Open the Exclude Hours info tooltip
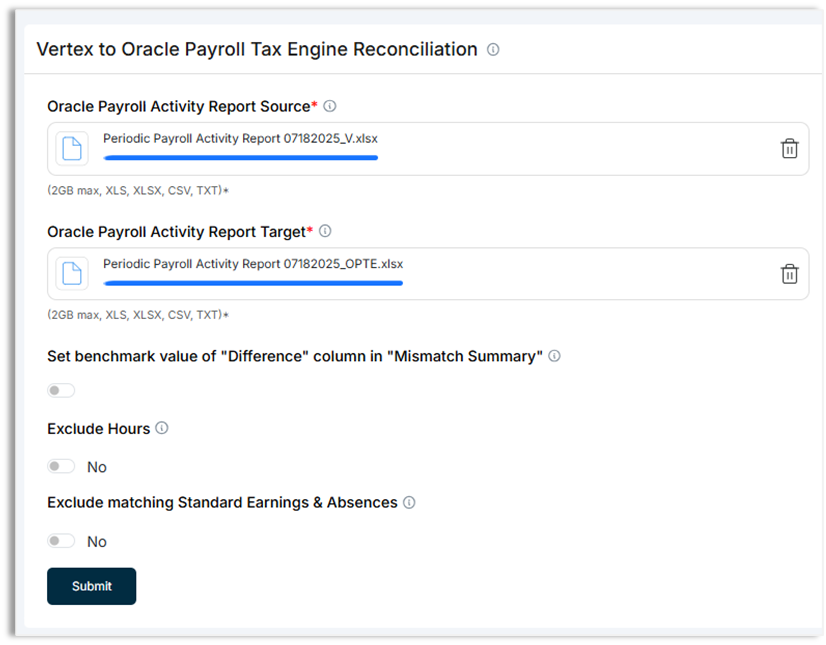Screen dimensions: 826x645 point(162,428)
